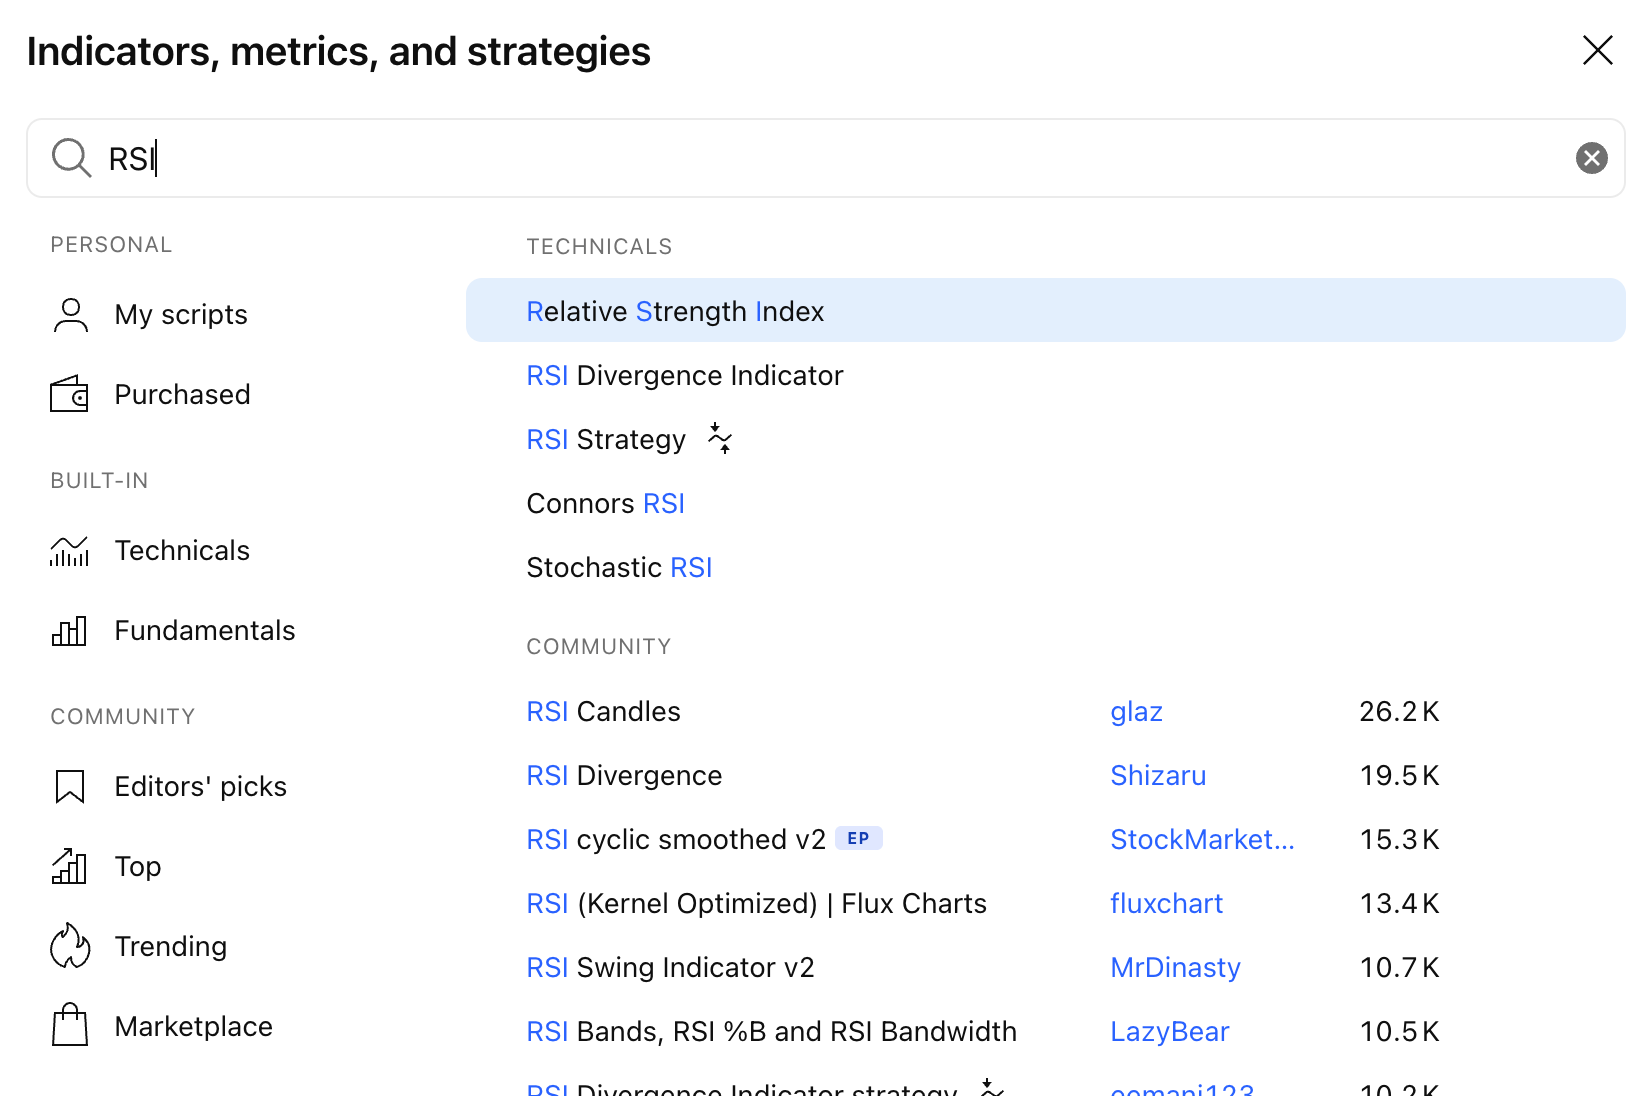The image size is (1652, 1096).
Task: Select RSI Divergence by Shizaru
Action: point(624,775)
